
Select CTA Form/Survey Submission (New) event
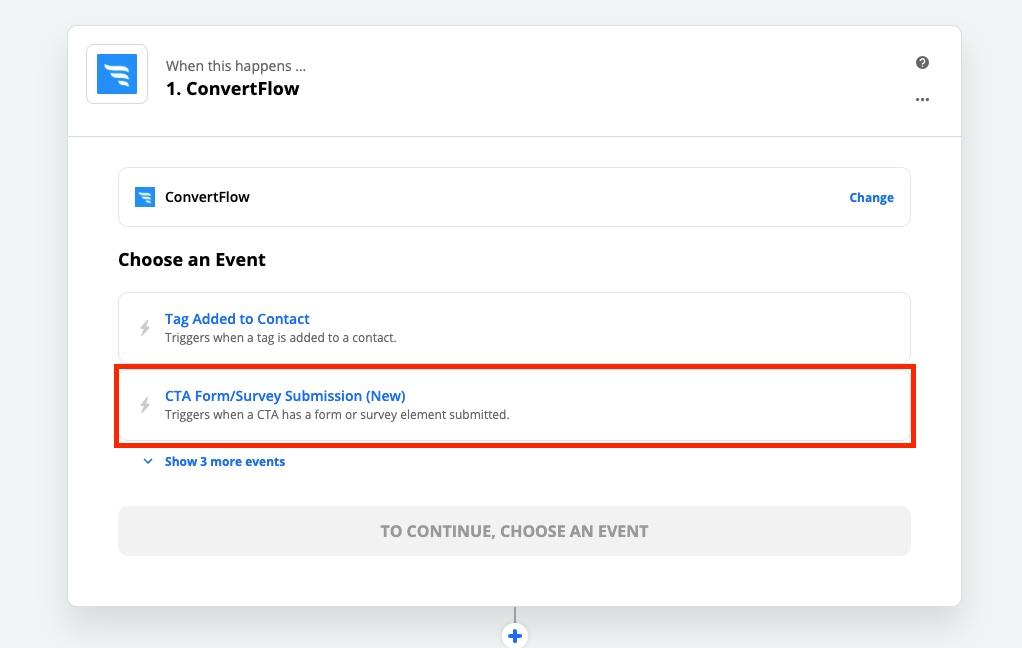pos(285,396)
